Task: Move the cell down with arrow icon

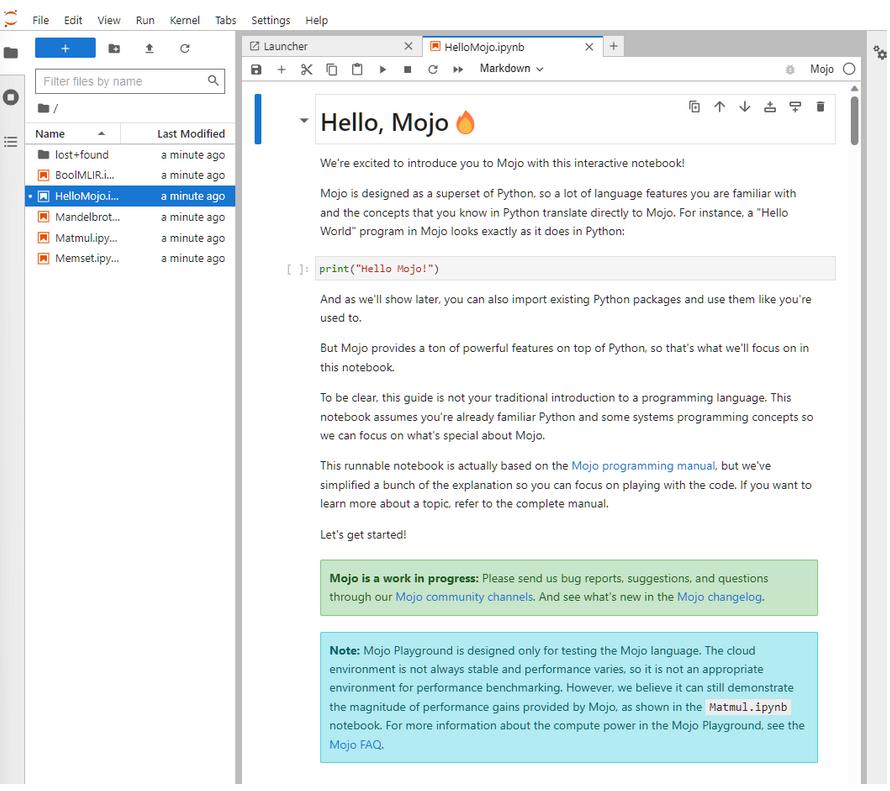Action: [744, 107]
